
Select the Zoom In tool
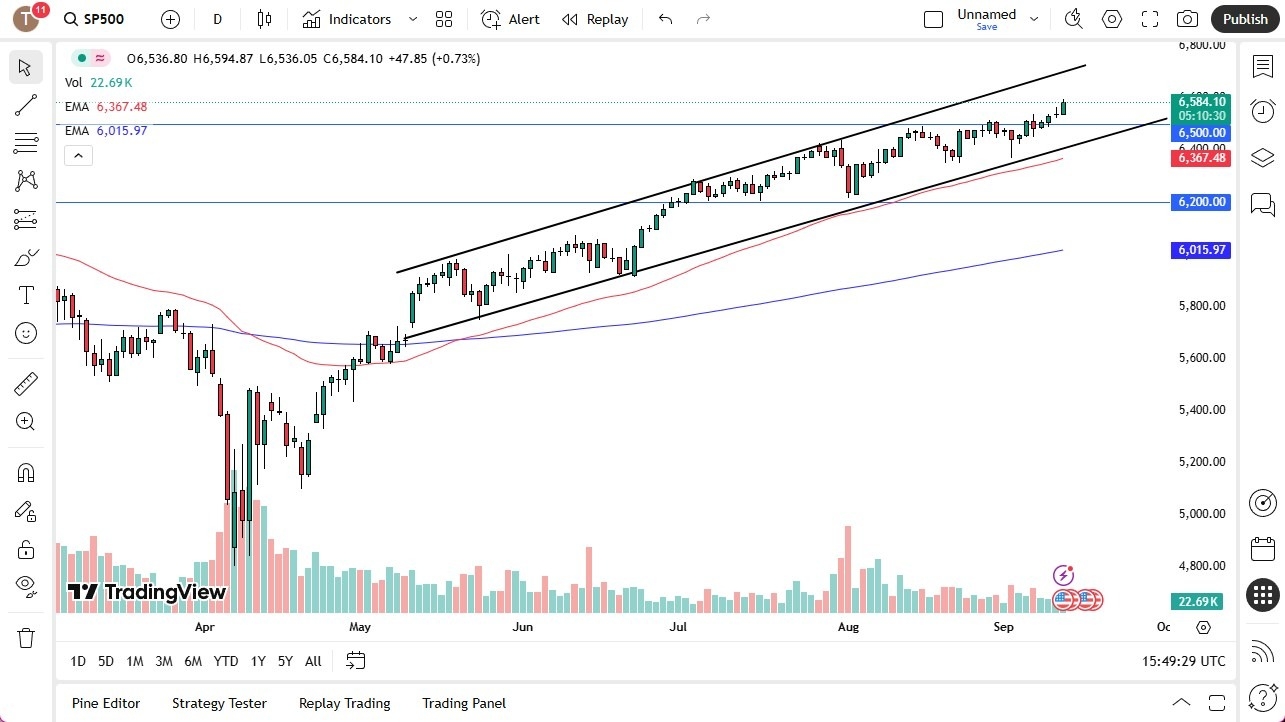coord(25,421)
